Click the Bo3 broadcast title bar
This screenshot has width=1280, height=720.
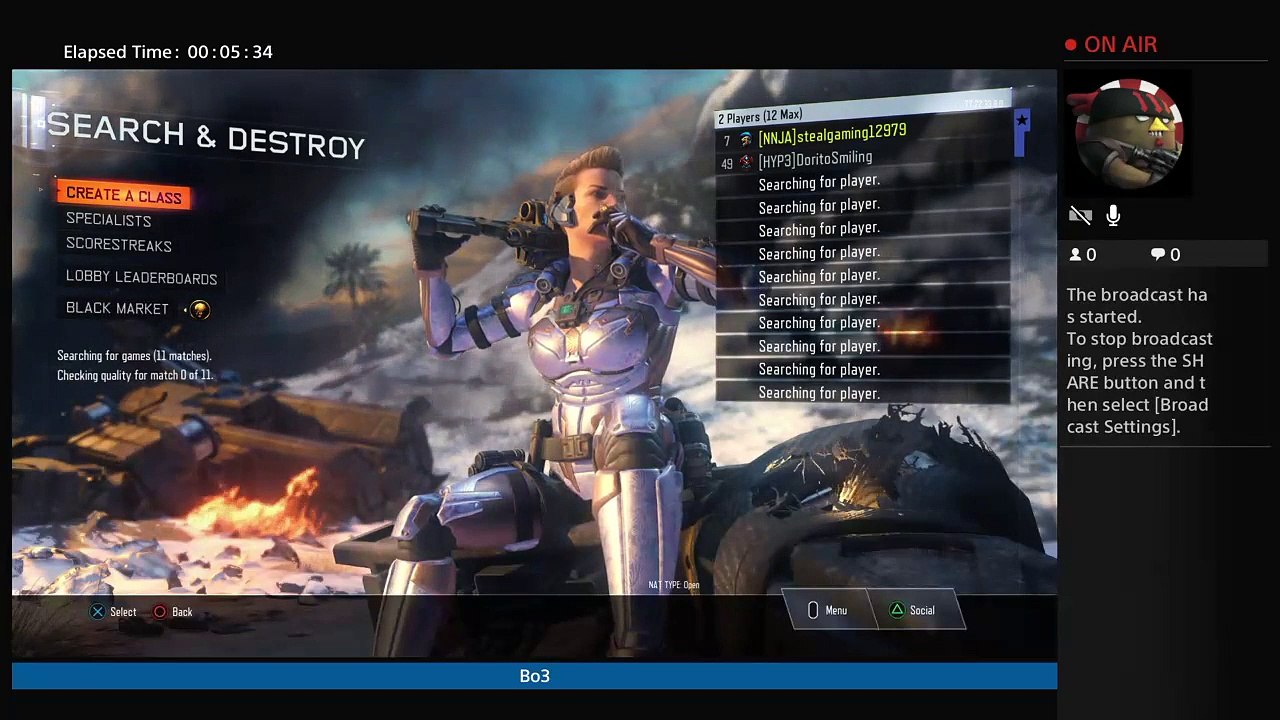[x=534, y=676]
